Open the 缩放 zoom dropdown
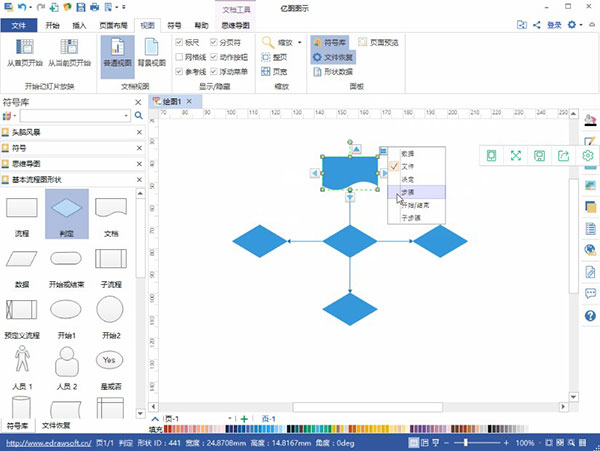 coord(283,43)
